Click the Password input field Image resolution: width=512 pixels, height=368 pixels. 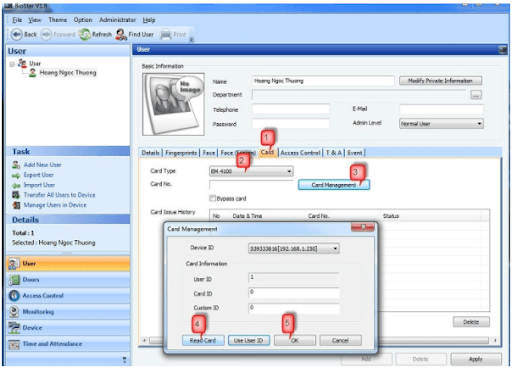click(291, 124)
